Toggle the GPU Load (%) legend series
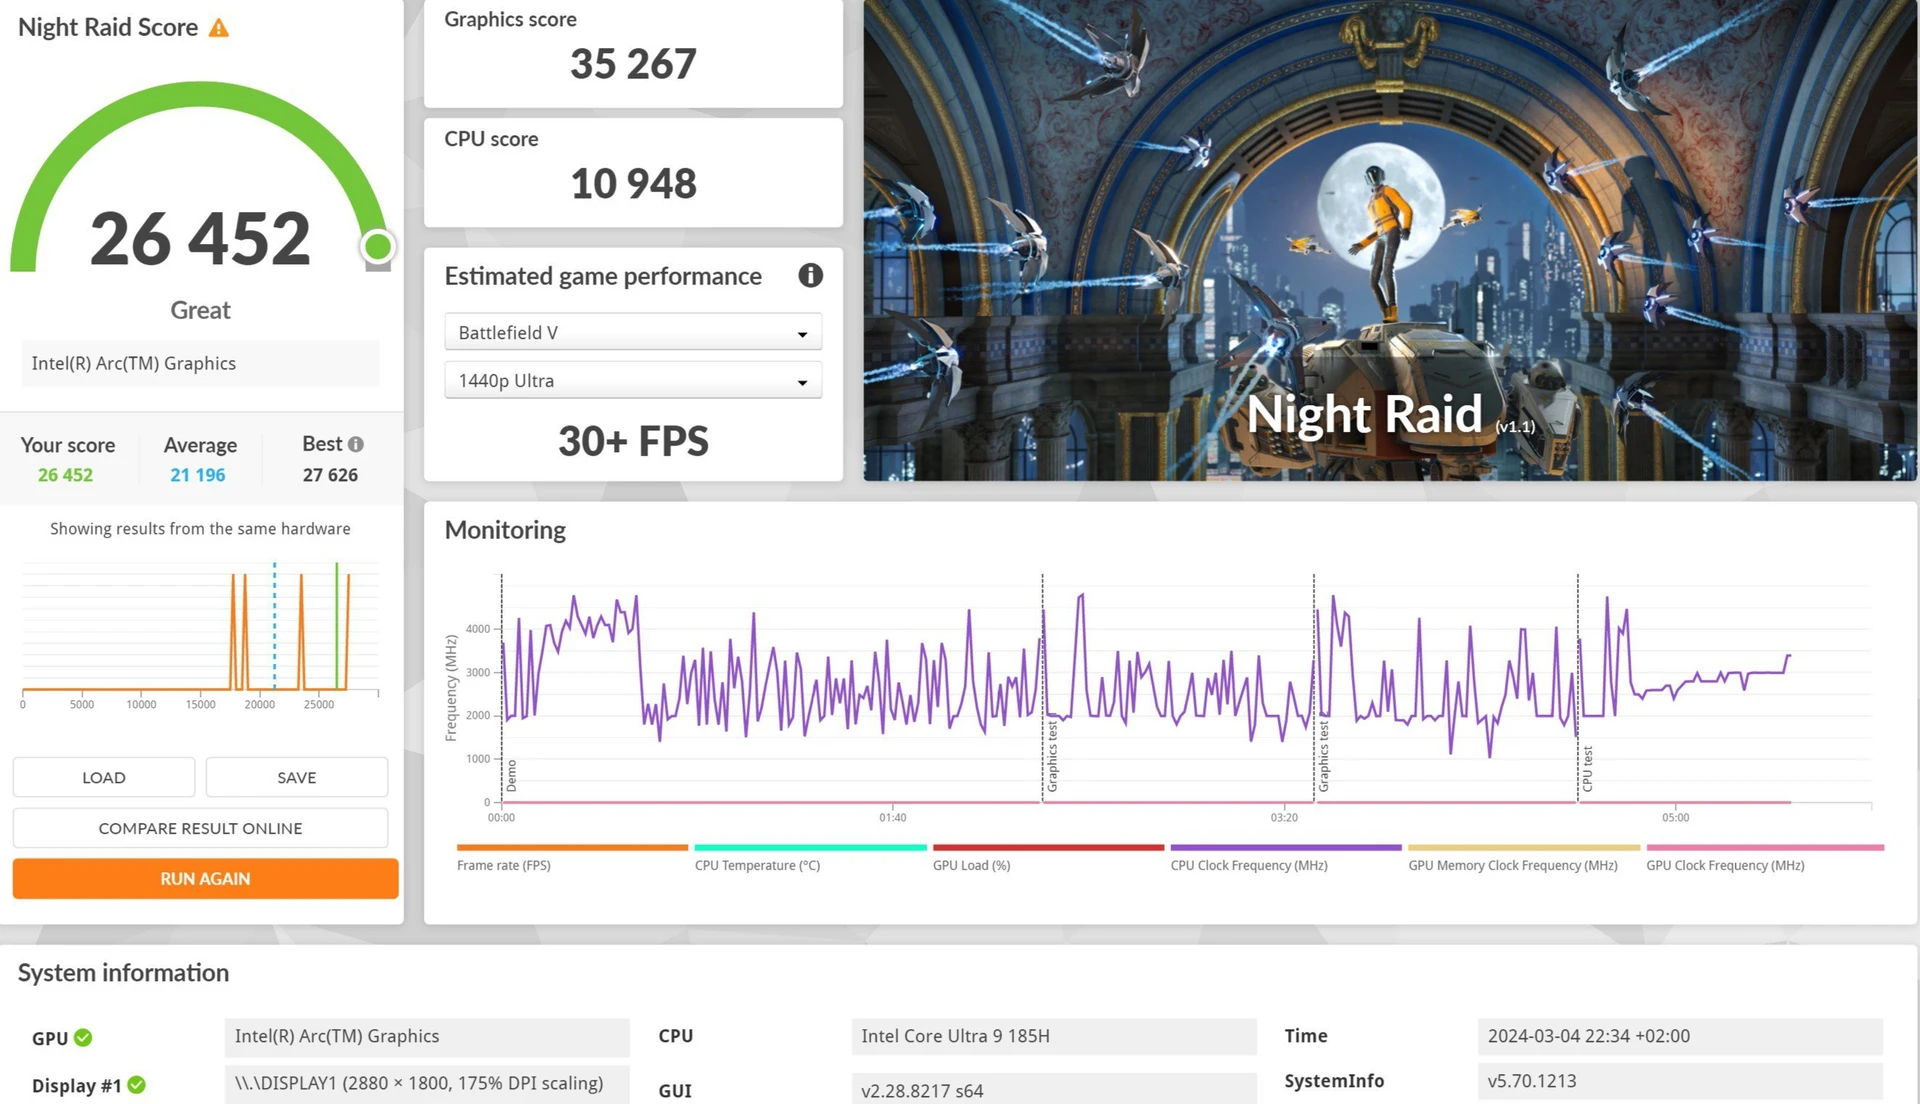This screenshot has height=1104, width=1920. coord(971,865)
